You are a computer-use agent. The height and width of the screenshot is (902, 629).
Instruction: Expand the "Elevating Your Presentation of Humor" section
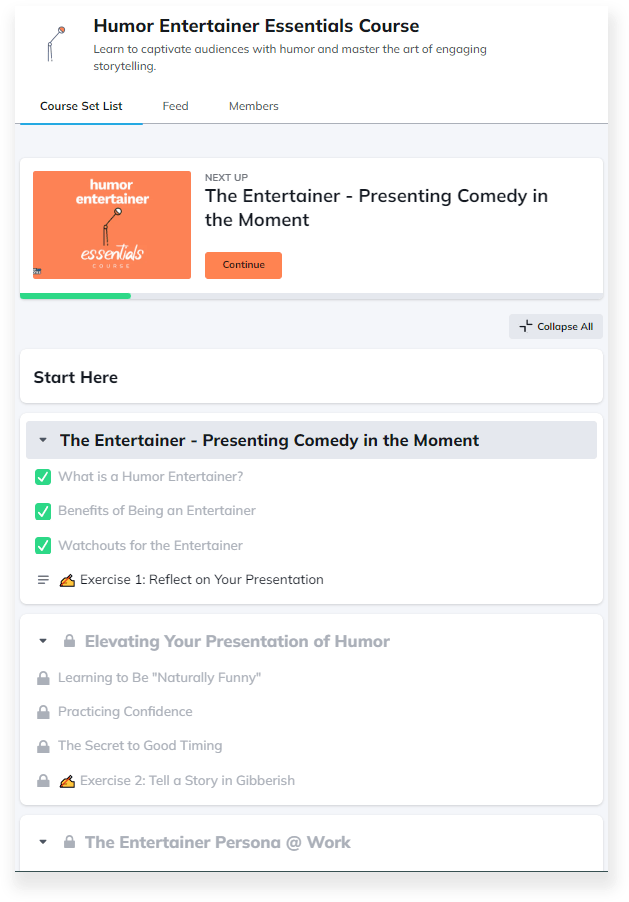coord(42,640)
